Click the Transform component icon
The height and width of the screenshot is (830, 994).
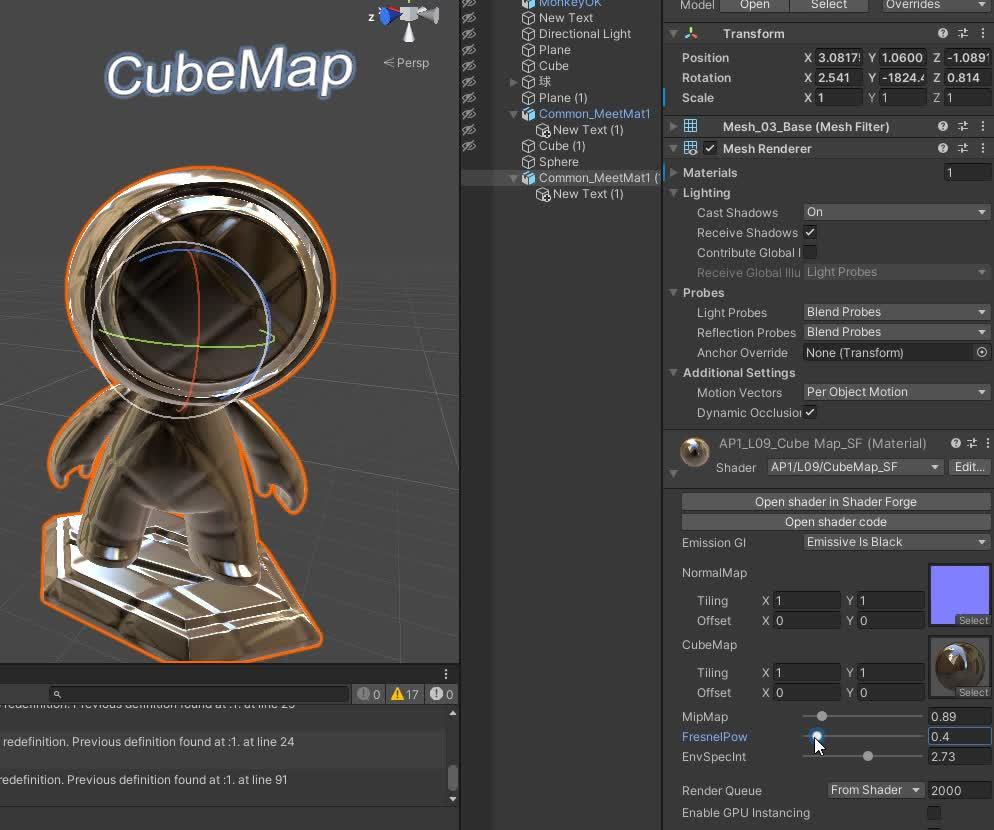(694, 33)
